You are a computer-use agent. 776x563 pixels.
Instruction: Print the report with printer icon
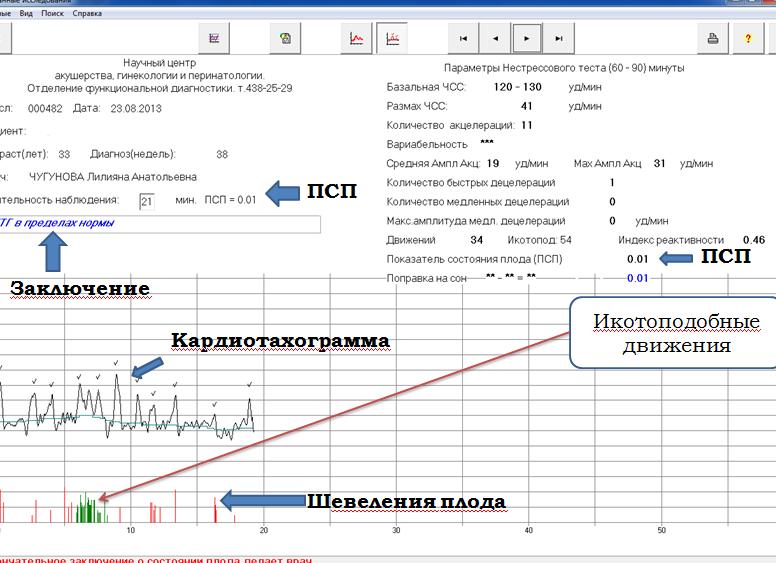714,39
